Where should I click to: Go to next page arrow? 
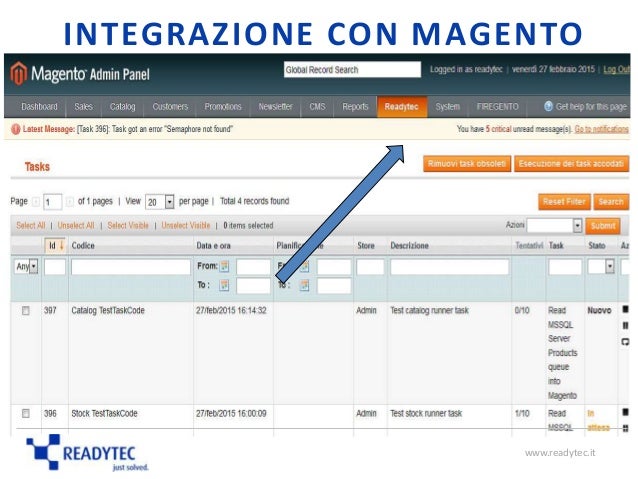[70, 201]
